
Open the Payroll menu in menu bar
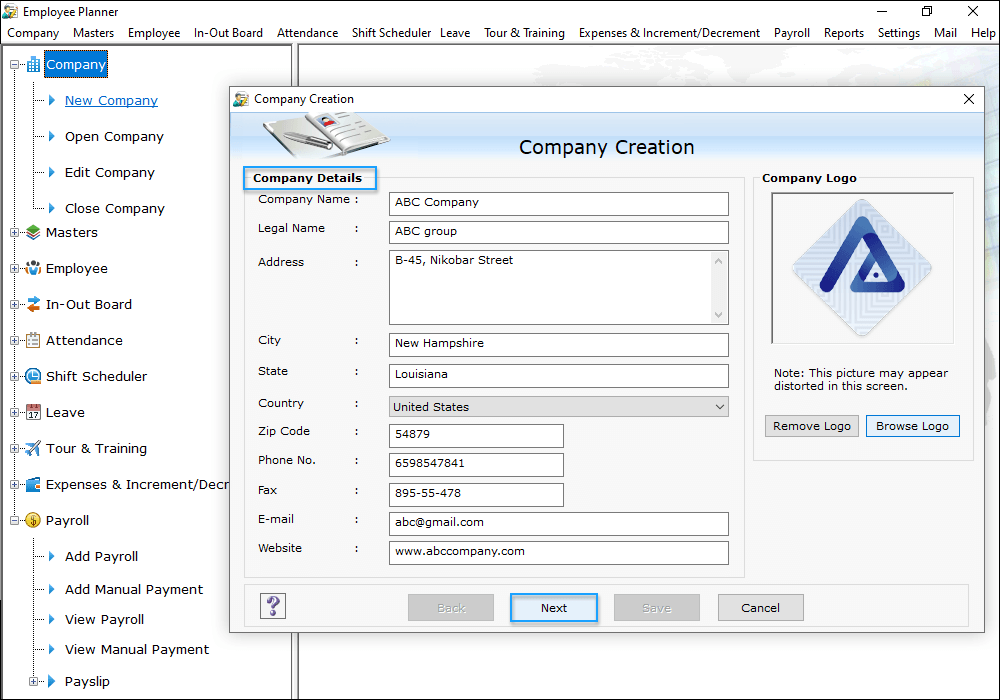(x=791, y=33)
